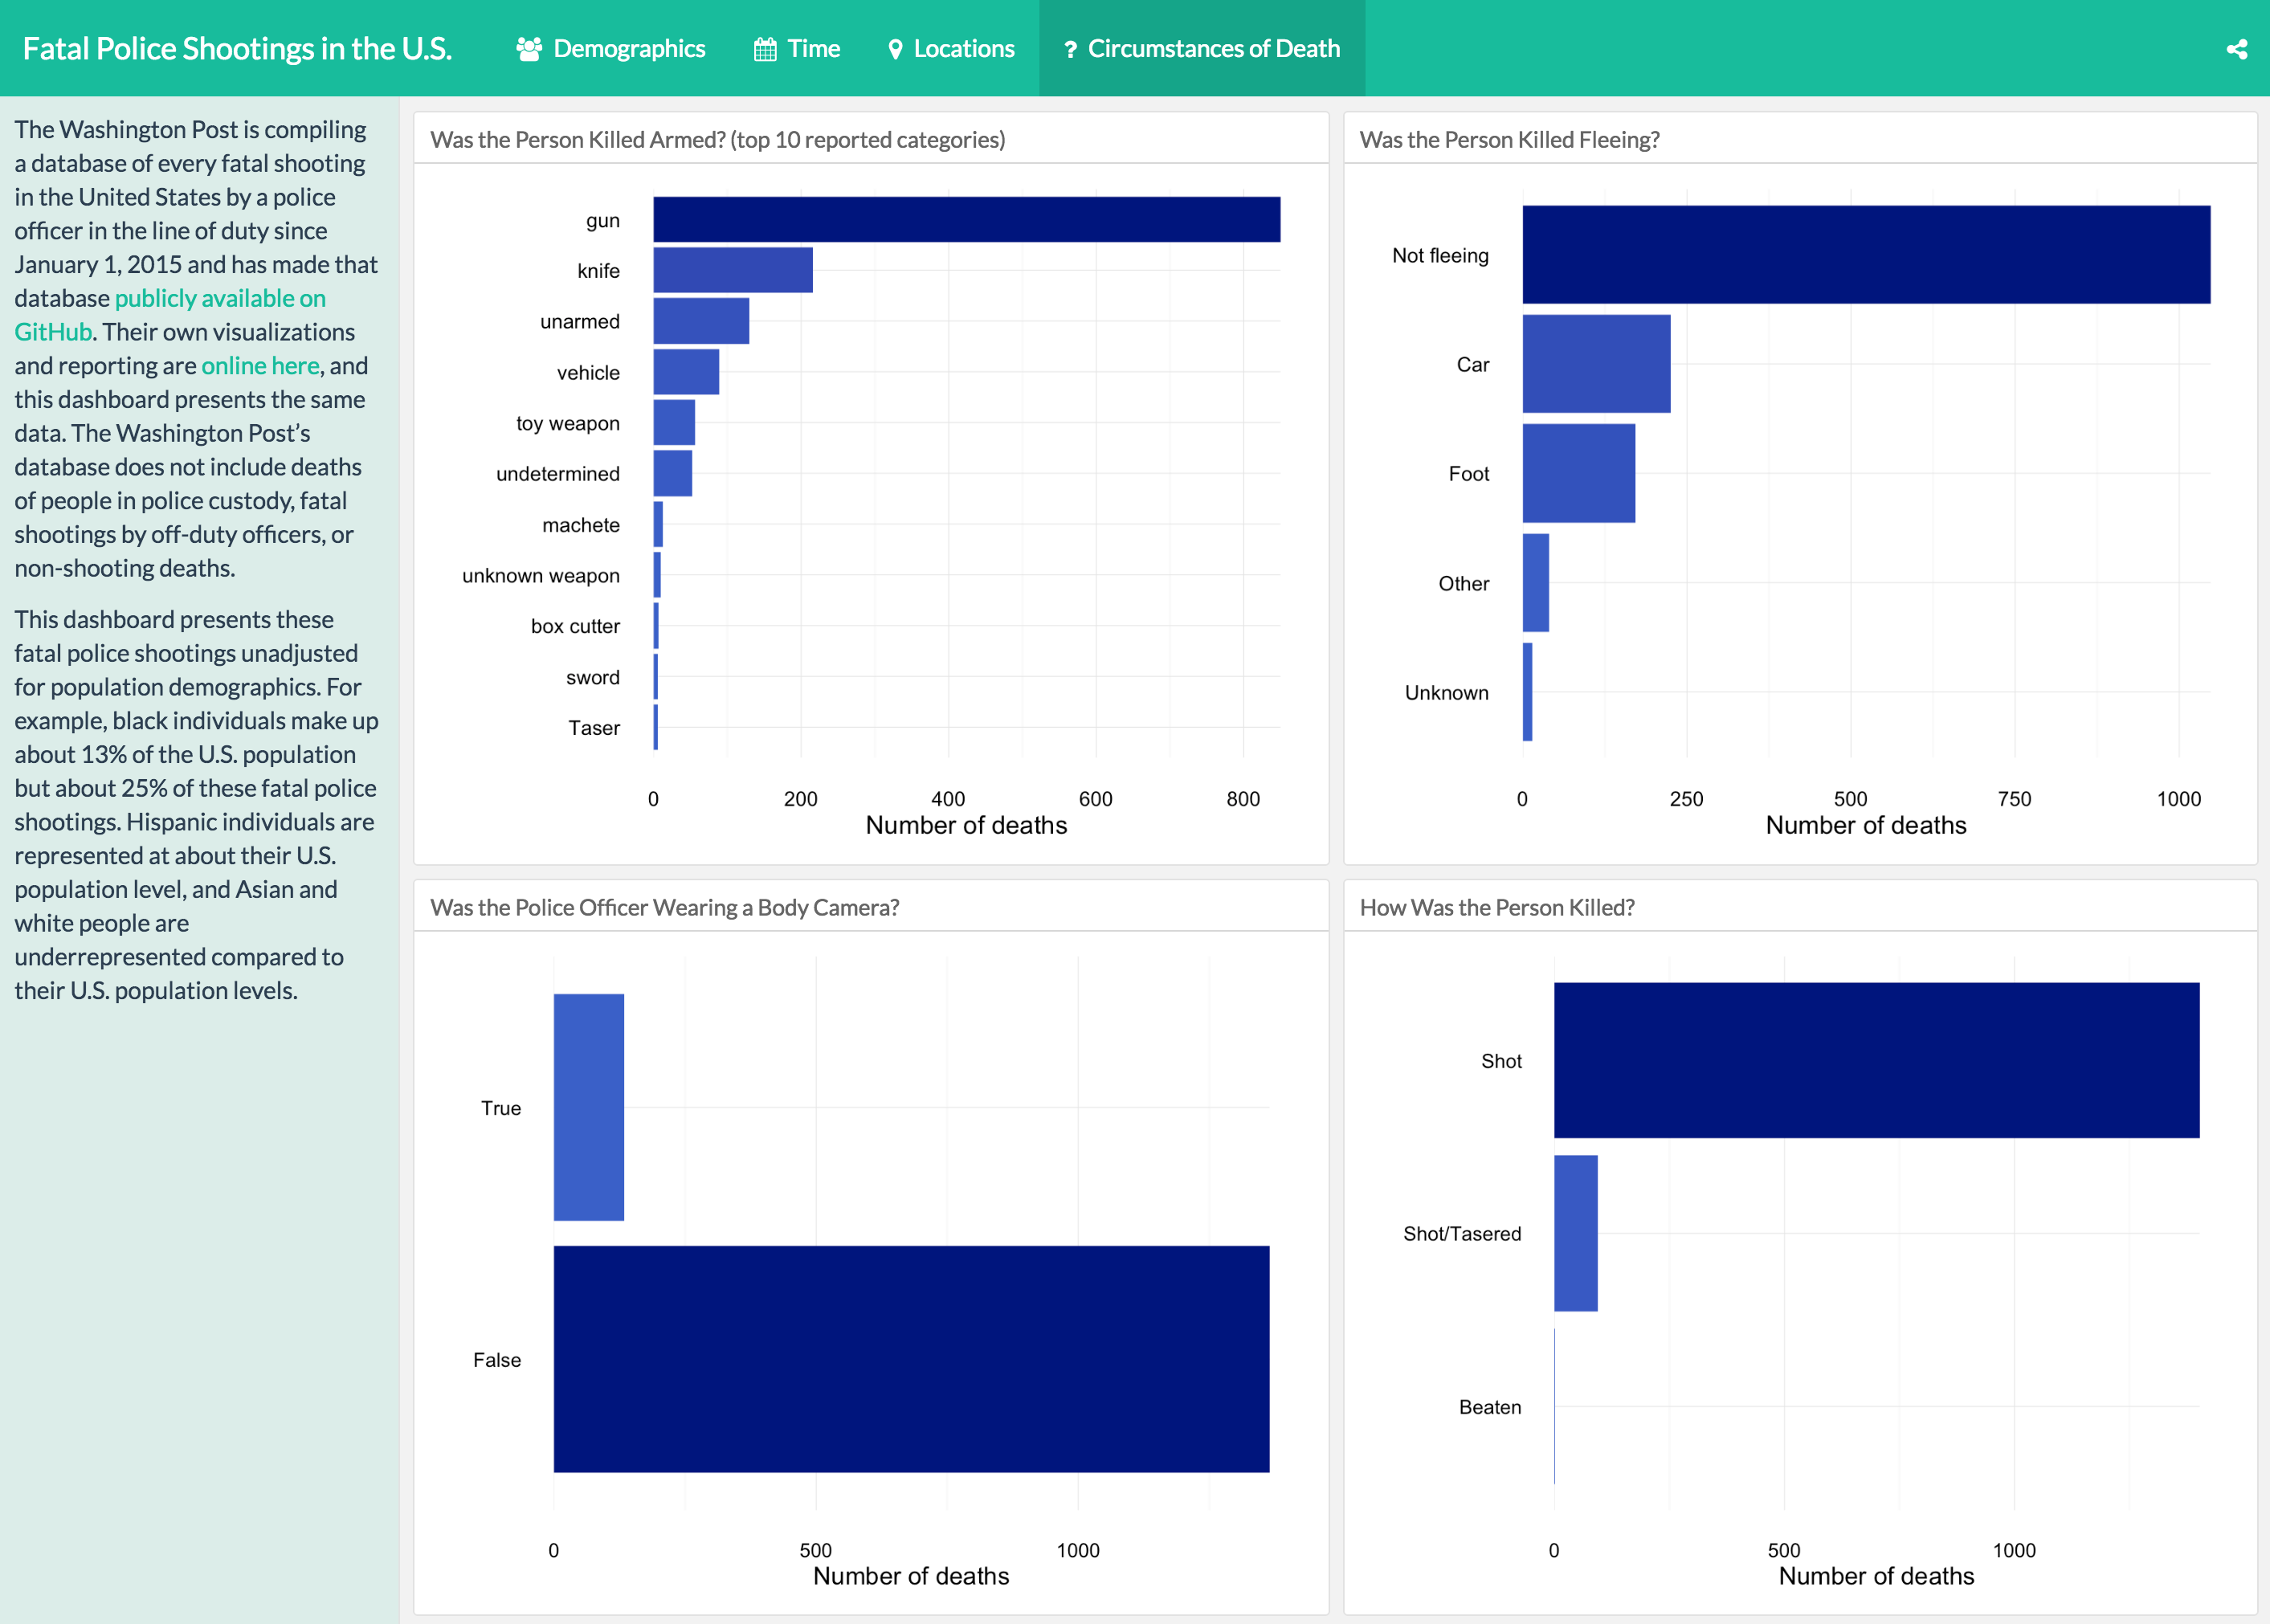Screen dimensions: 2270x1624
Task: Click 'Number of deaths' label under the armed chart
Action: point(966,825)
